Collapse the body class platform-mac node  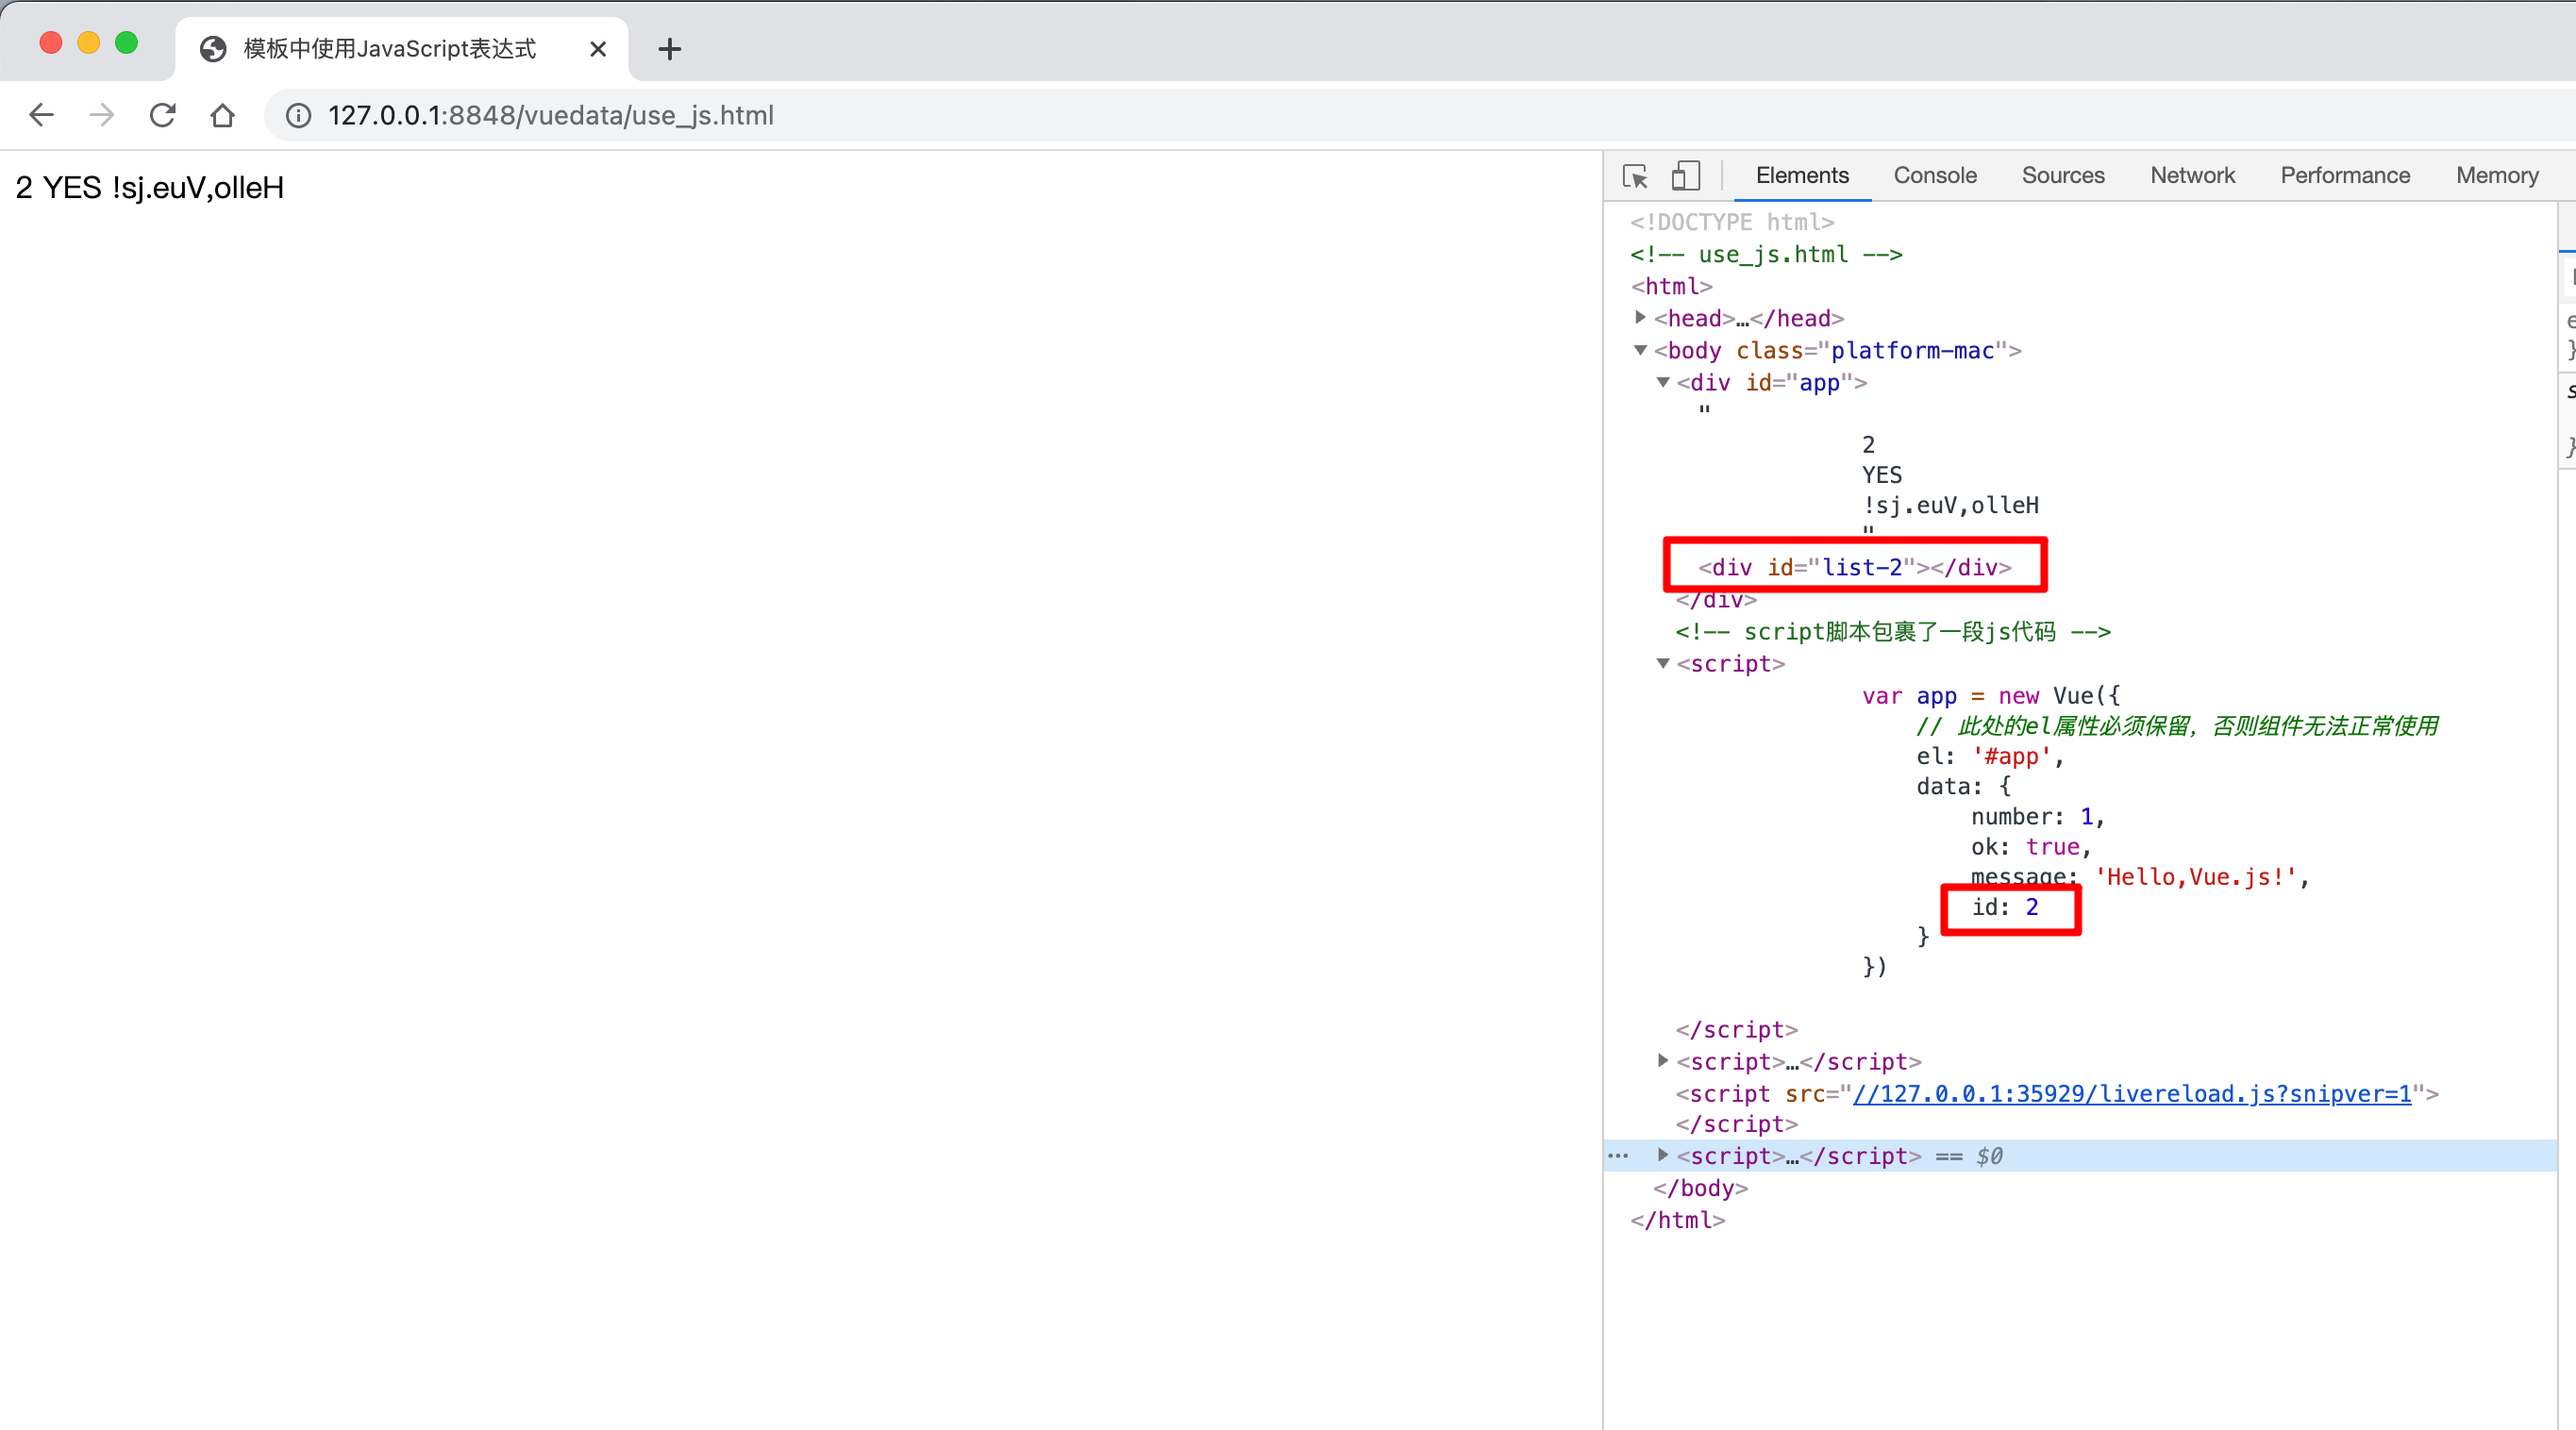(x=1640, y=350)
